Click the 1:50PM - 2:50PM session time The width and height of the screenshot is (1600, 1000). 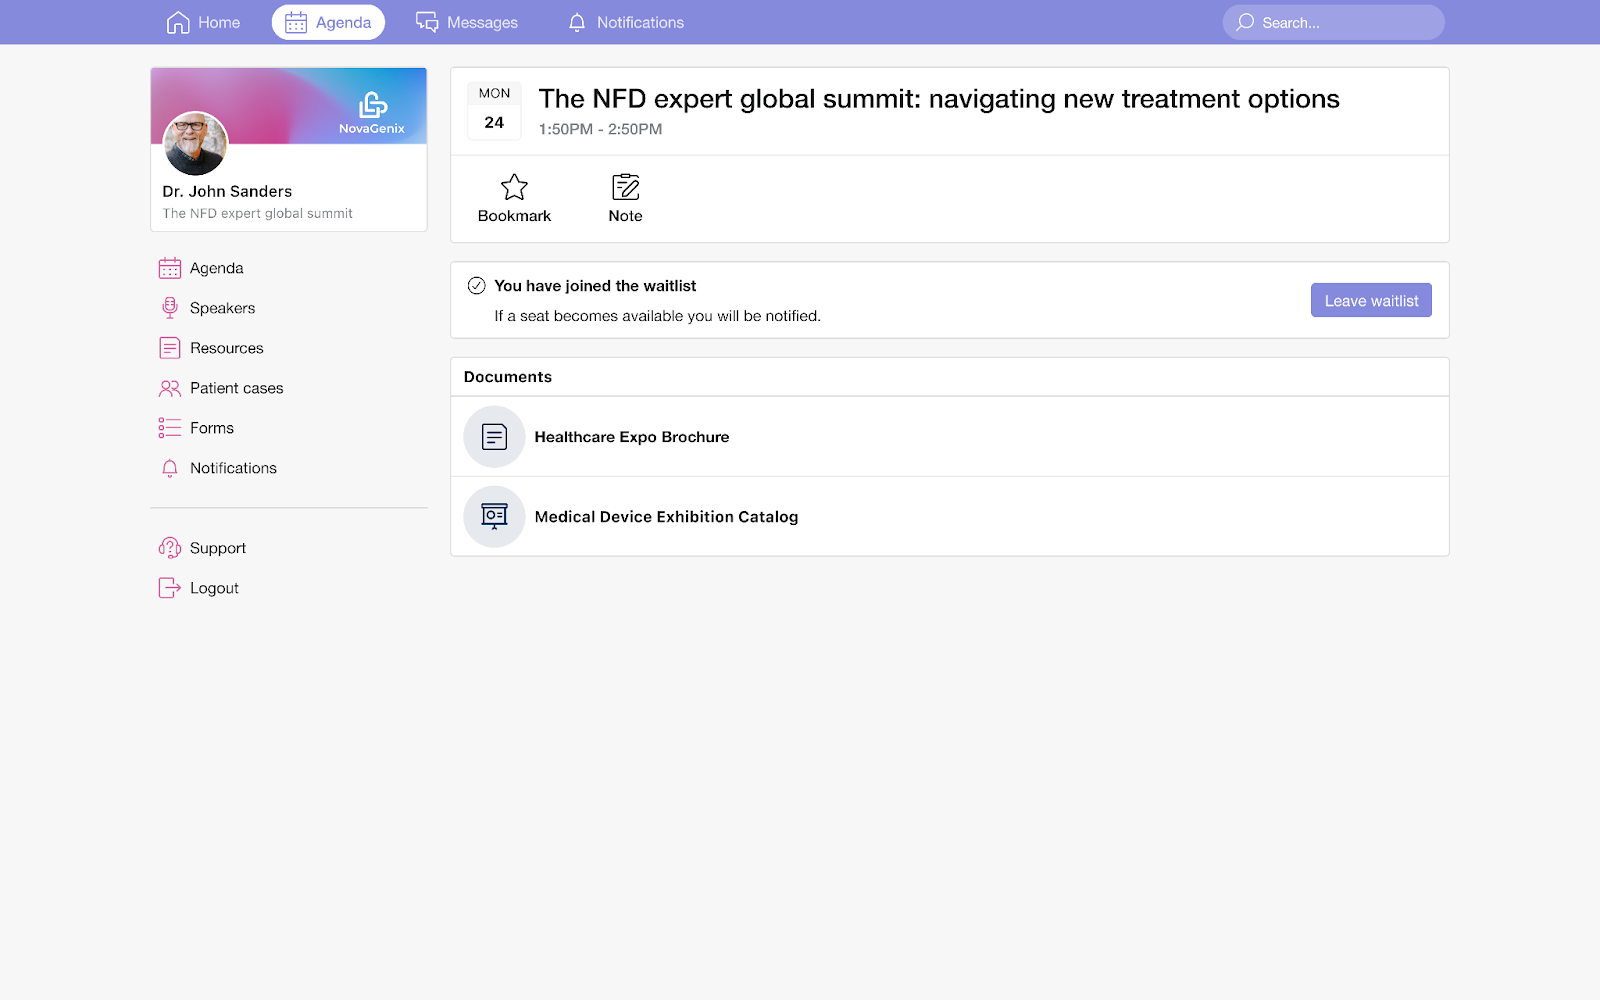[600, 129]
